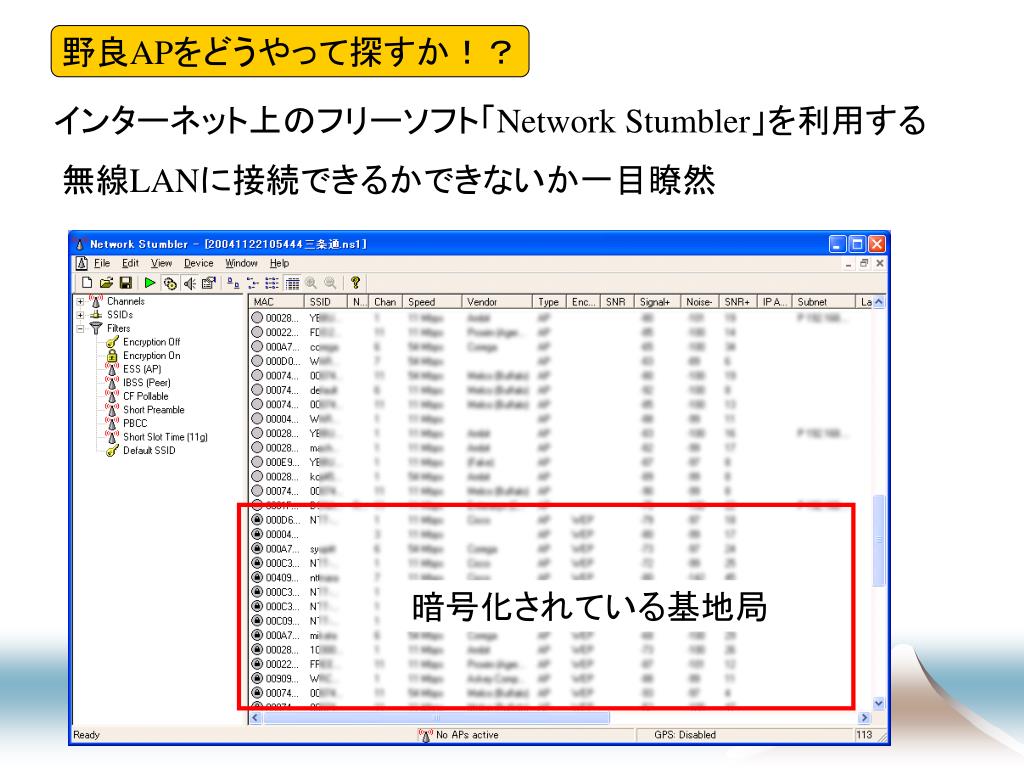
Task: Open Options with the properties toolbar icon
Action: pyautogui.click(x=209, y=283)
